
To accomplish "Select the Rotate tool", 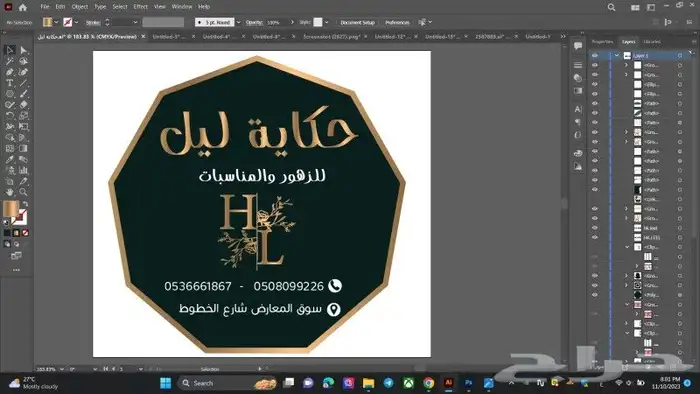I will [9, 116].
